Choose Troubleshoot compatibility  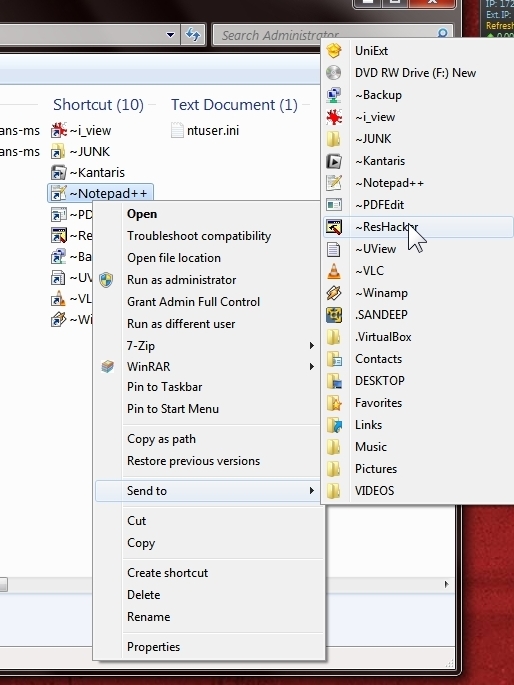pyautogui.click(x=199, y=236)
